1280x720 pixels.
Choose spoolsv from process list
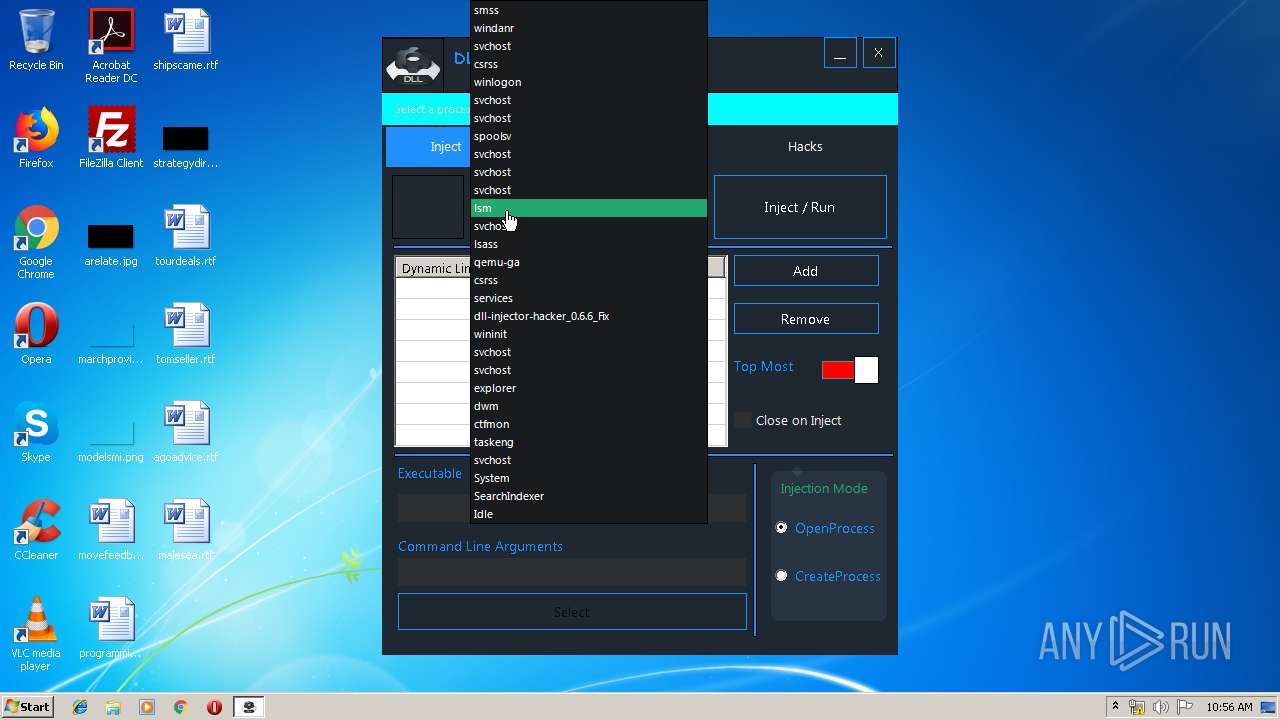click(x=589, y=136)
